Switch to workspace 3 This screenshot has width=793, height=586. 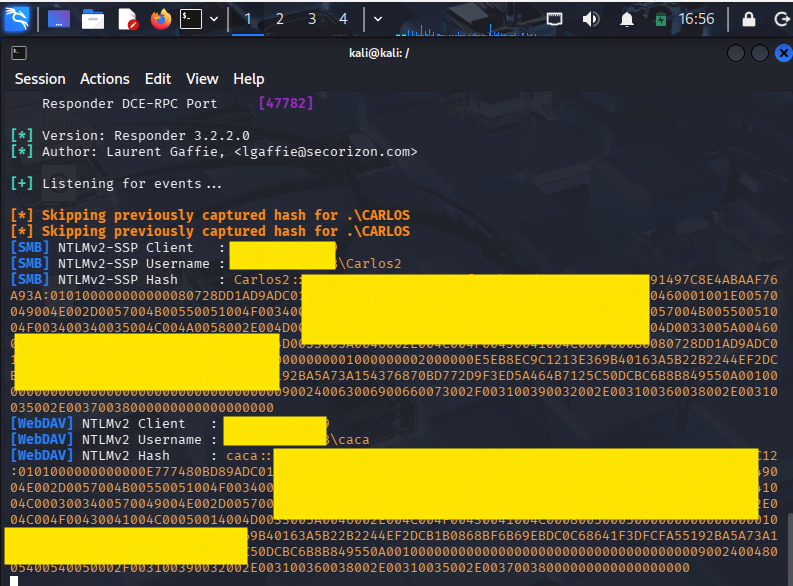[x=312, y=19]
